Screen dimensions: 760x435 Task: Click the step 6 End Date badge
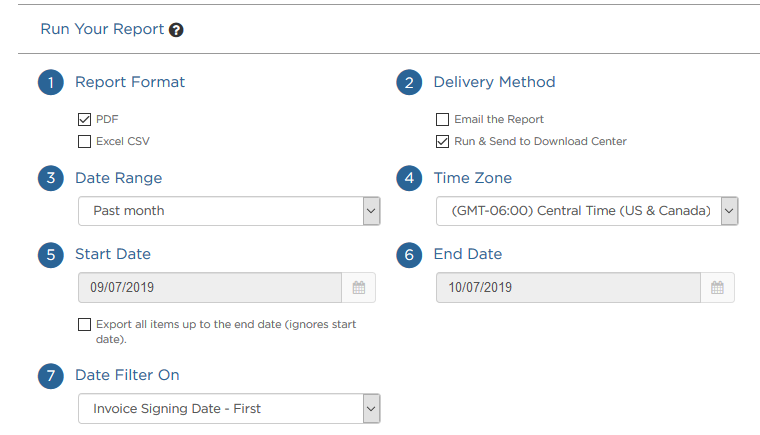pyautogui.click(x=409, y=255)
